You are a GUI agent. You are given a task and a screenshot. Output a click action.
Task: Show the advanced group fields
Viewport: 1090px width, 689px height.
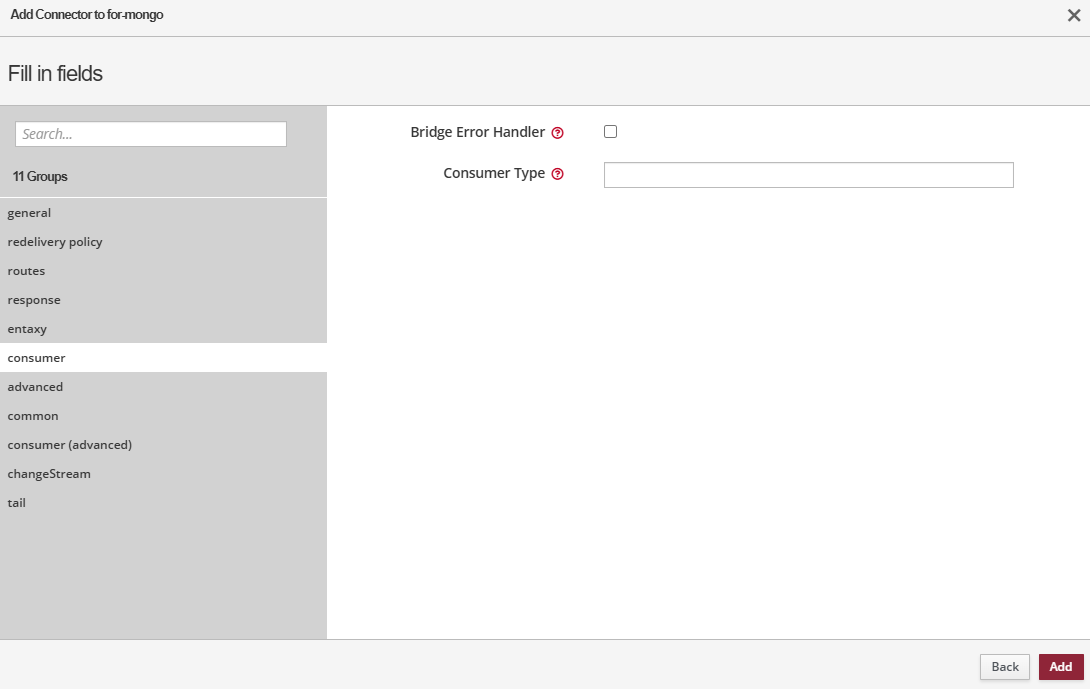[x=35, y=387]
